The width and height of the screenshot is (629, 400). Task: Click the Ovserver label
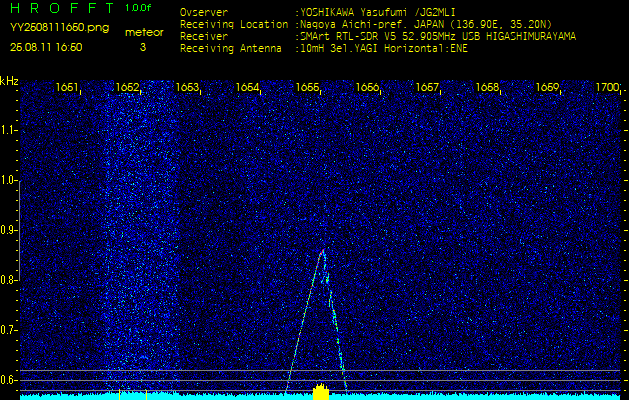(204, 12)
